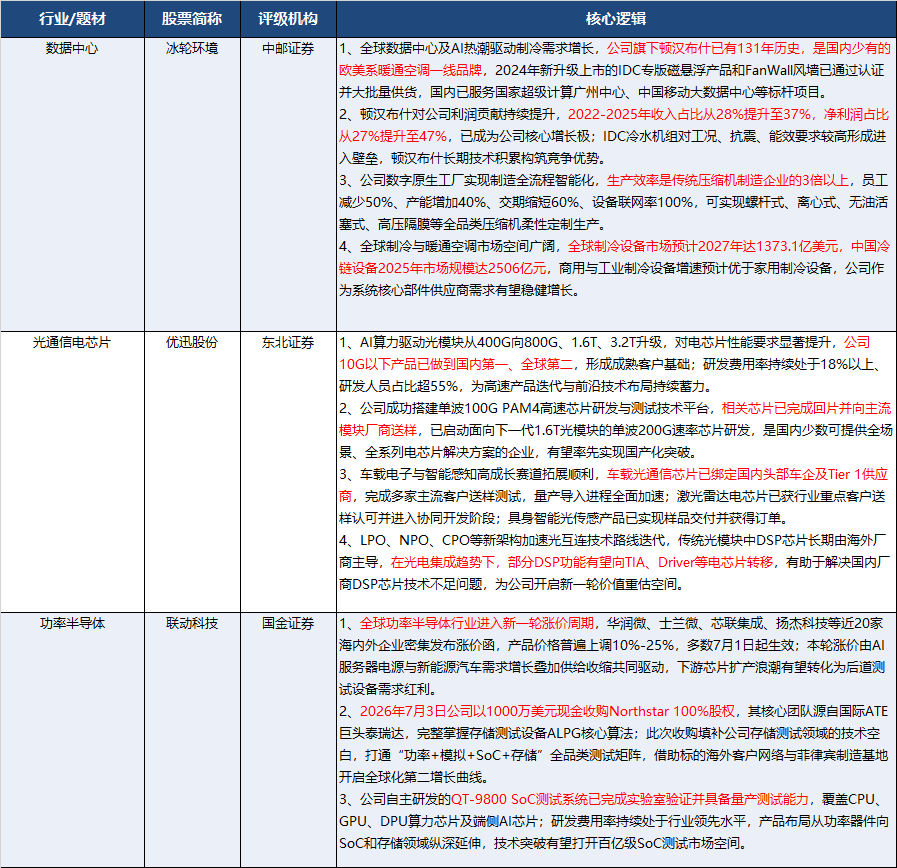This screenshot has height=868, width=897.
Task: Select the 冰轮环境 stock name cell
Action: click(x=192, y=184)
